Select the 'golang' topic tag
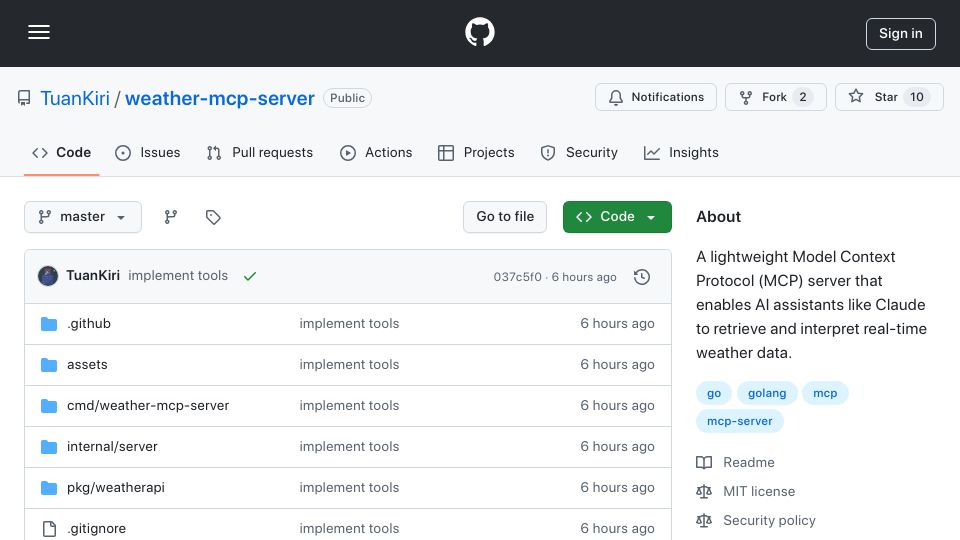 pos(767,393)
